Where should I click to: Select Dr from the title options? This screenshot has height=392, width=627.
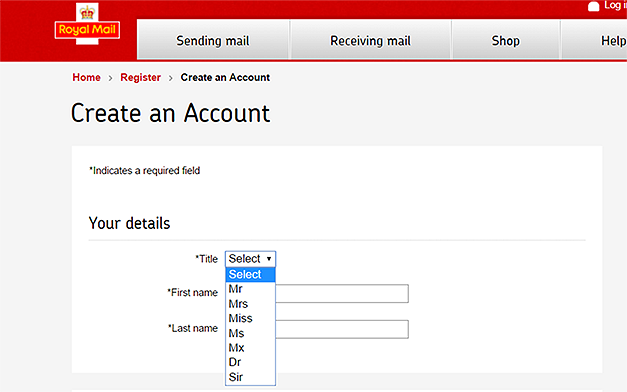(250, 362)
